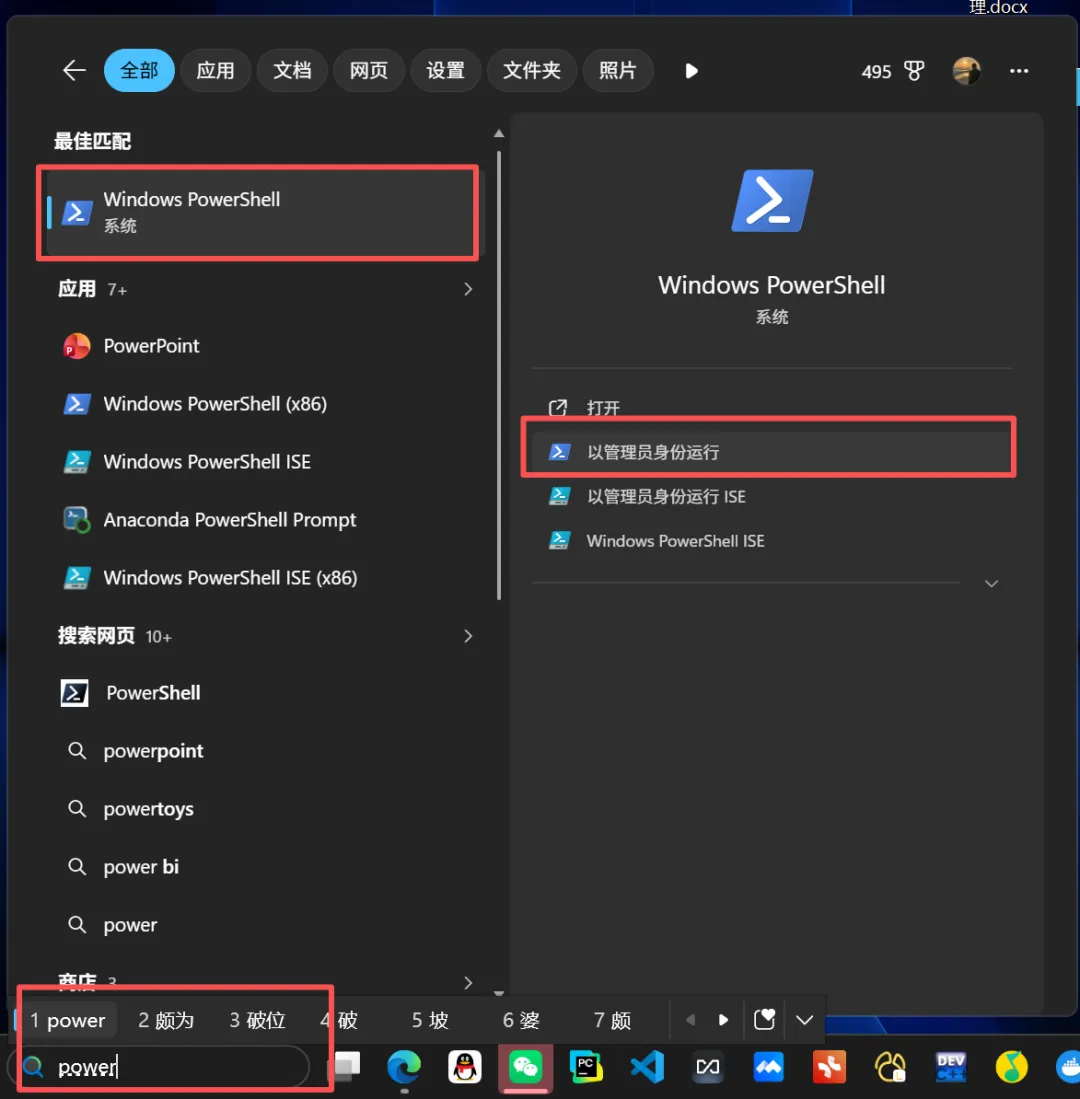This screenshot has width=1080, height=1099.
Task: Open PyCharm from taskbar
Action: tap(586, 1067)
